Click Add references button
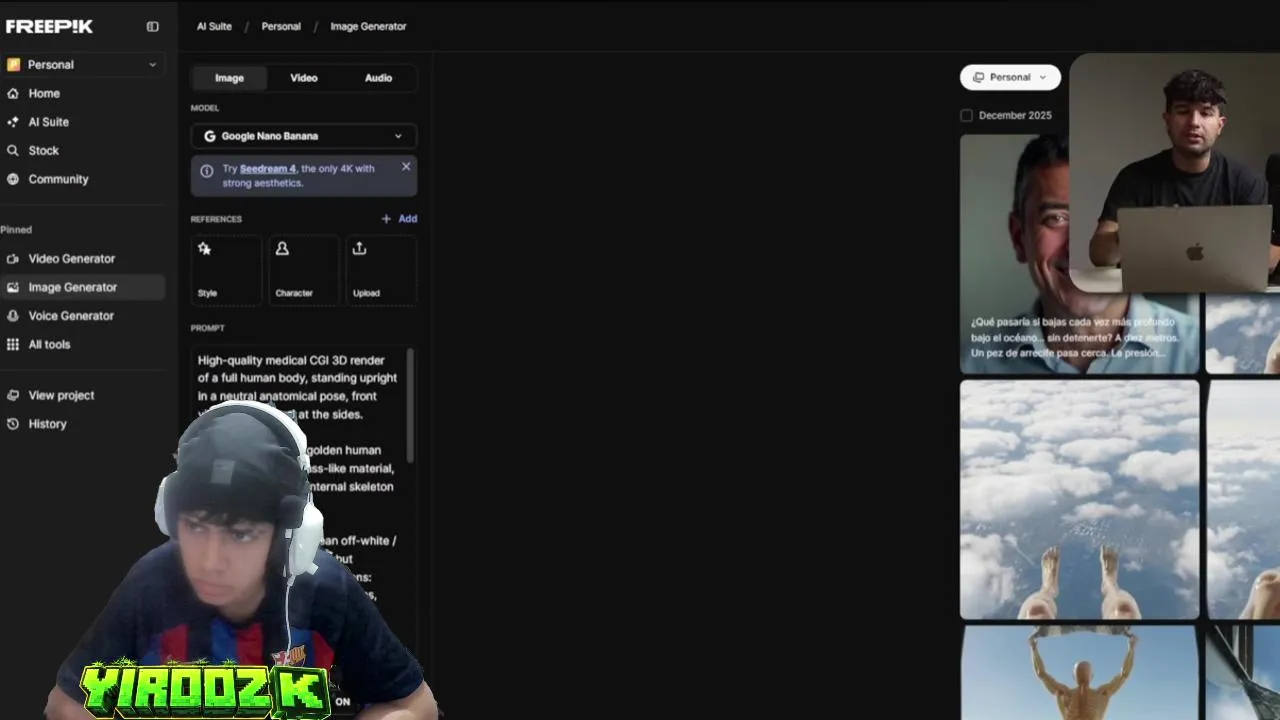The width and height of the screenshot is (1280, 720). coord(399,218)
